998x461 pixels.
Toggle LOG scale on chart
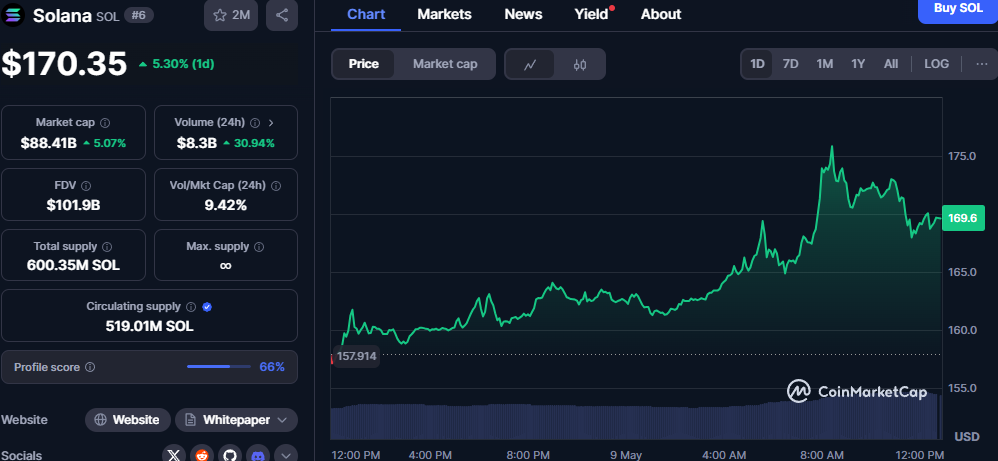(936, 64)
